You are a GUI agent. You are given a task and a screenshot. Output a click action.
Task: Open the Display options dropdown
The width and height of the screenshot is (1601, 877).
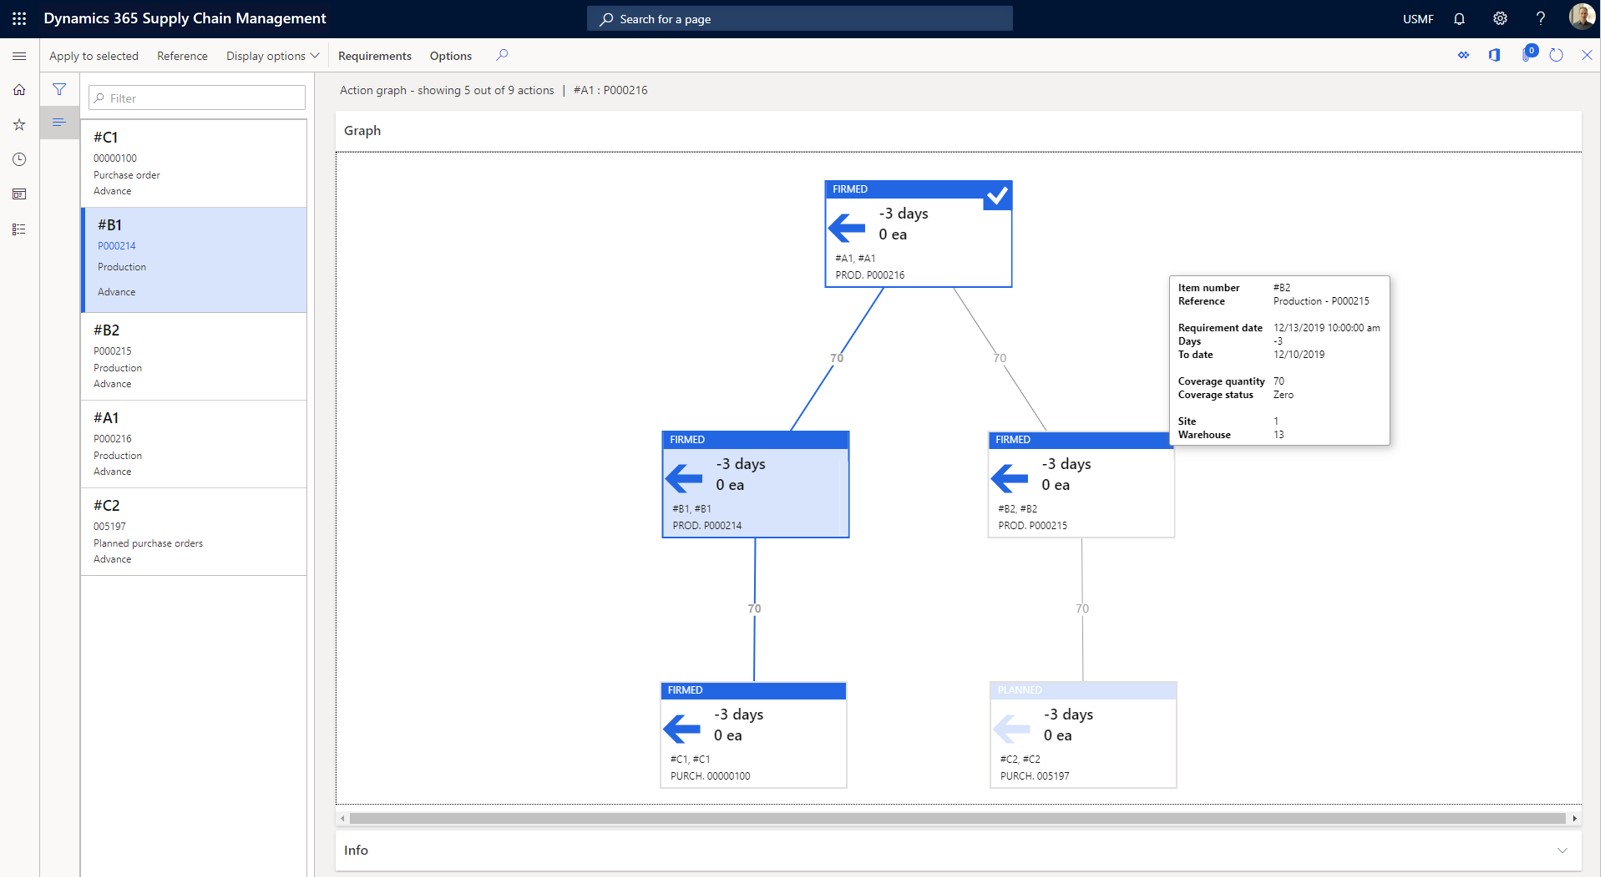[x=272, y=56]
